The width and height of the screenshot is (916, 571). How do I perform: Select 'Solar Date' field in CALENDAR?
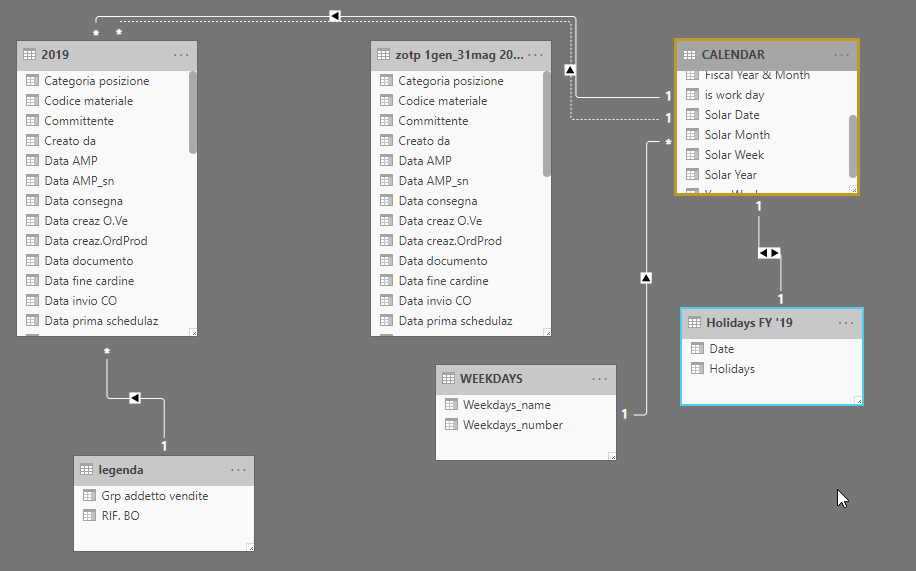[x=732, y=115]
